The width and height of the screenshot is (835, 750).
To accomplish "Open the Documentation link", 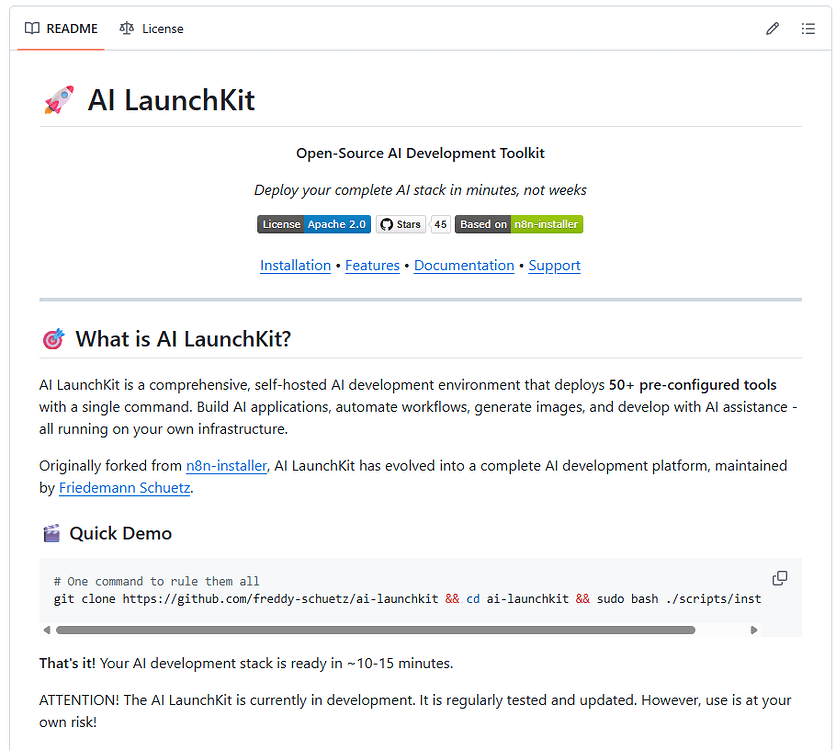I will pyautogui.click(x=464, y=265).
